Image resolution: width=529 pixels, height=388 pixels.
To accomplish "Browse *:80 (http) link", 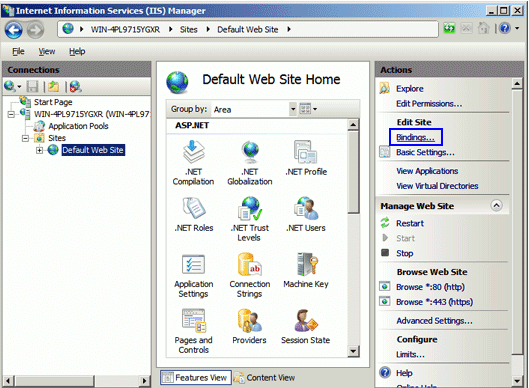I will [x=430, y=287].
